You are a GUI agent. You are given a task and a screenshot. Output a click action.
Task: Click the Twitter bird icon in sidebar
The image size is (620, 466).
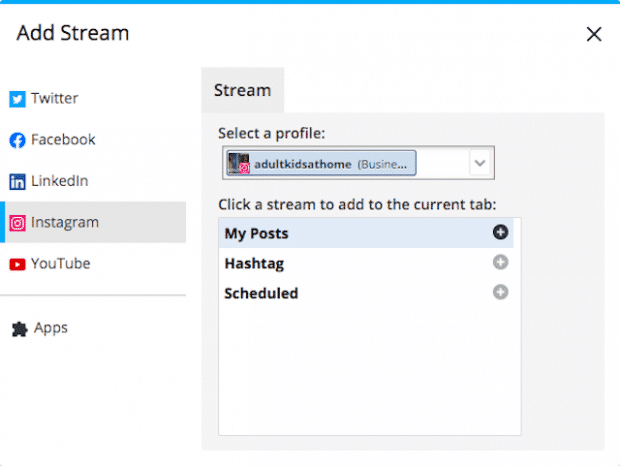[x=17, y=99]
